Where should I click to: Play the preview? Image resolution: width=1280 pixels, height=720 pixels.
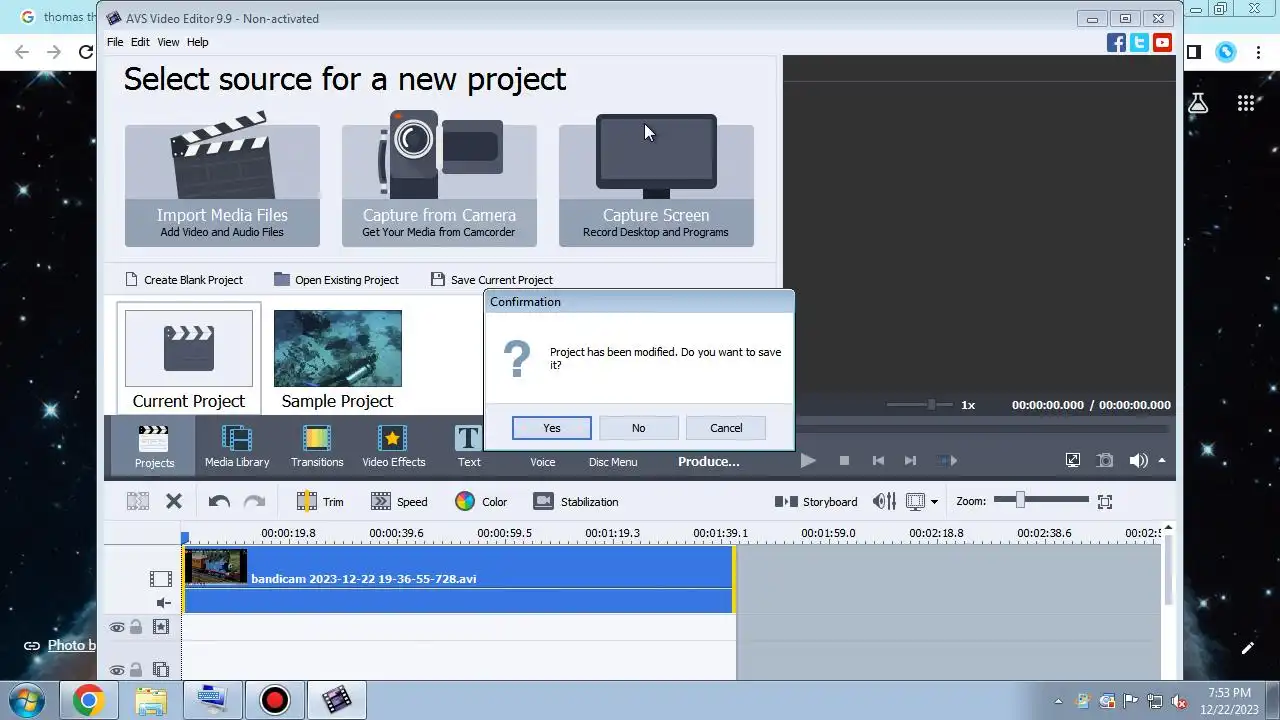[x=808, y=461]
